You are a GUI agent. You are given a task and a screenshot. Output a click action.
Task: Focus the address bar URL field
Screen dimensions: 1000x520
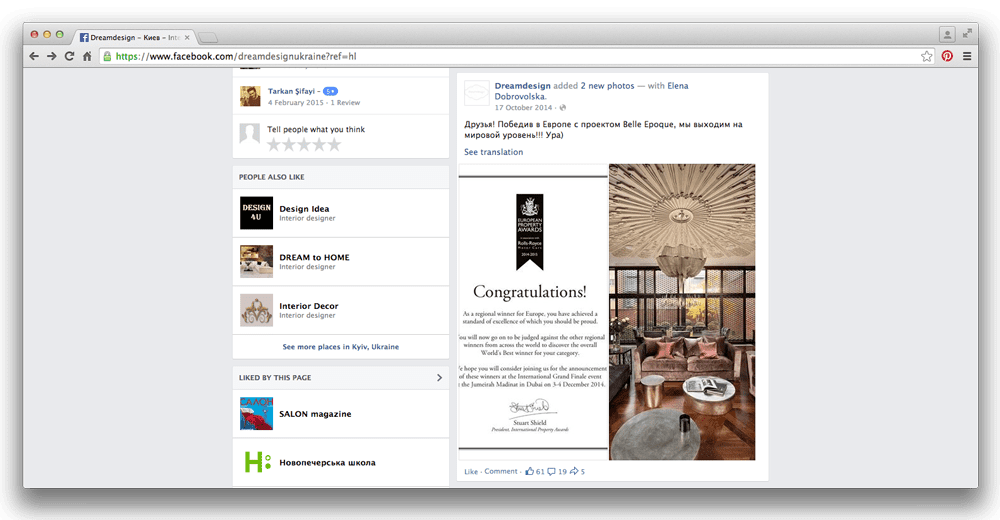(517, 56)
